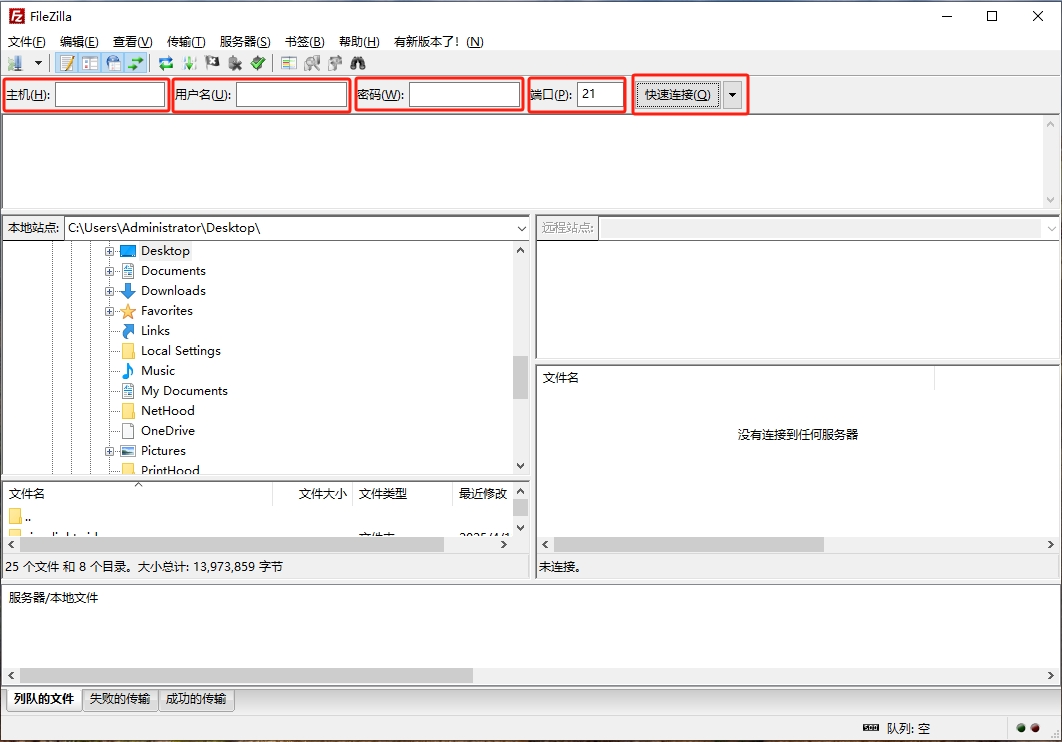Open the Site Manager icon

[x=16, y=64]
